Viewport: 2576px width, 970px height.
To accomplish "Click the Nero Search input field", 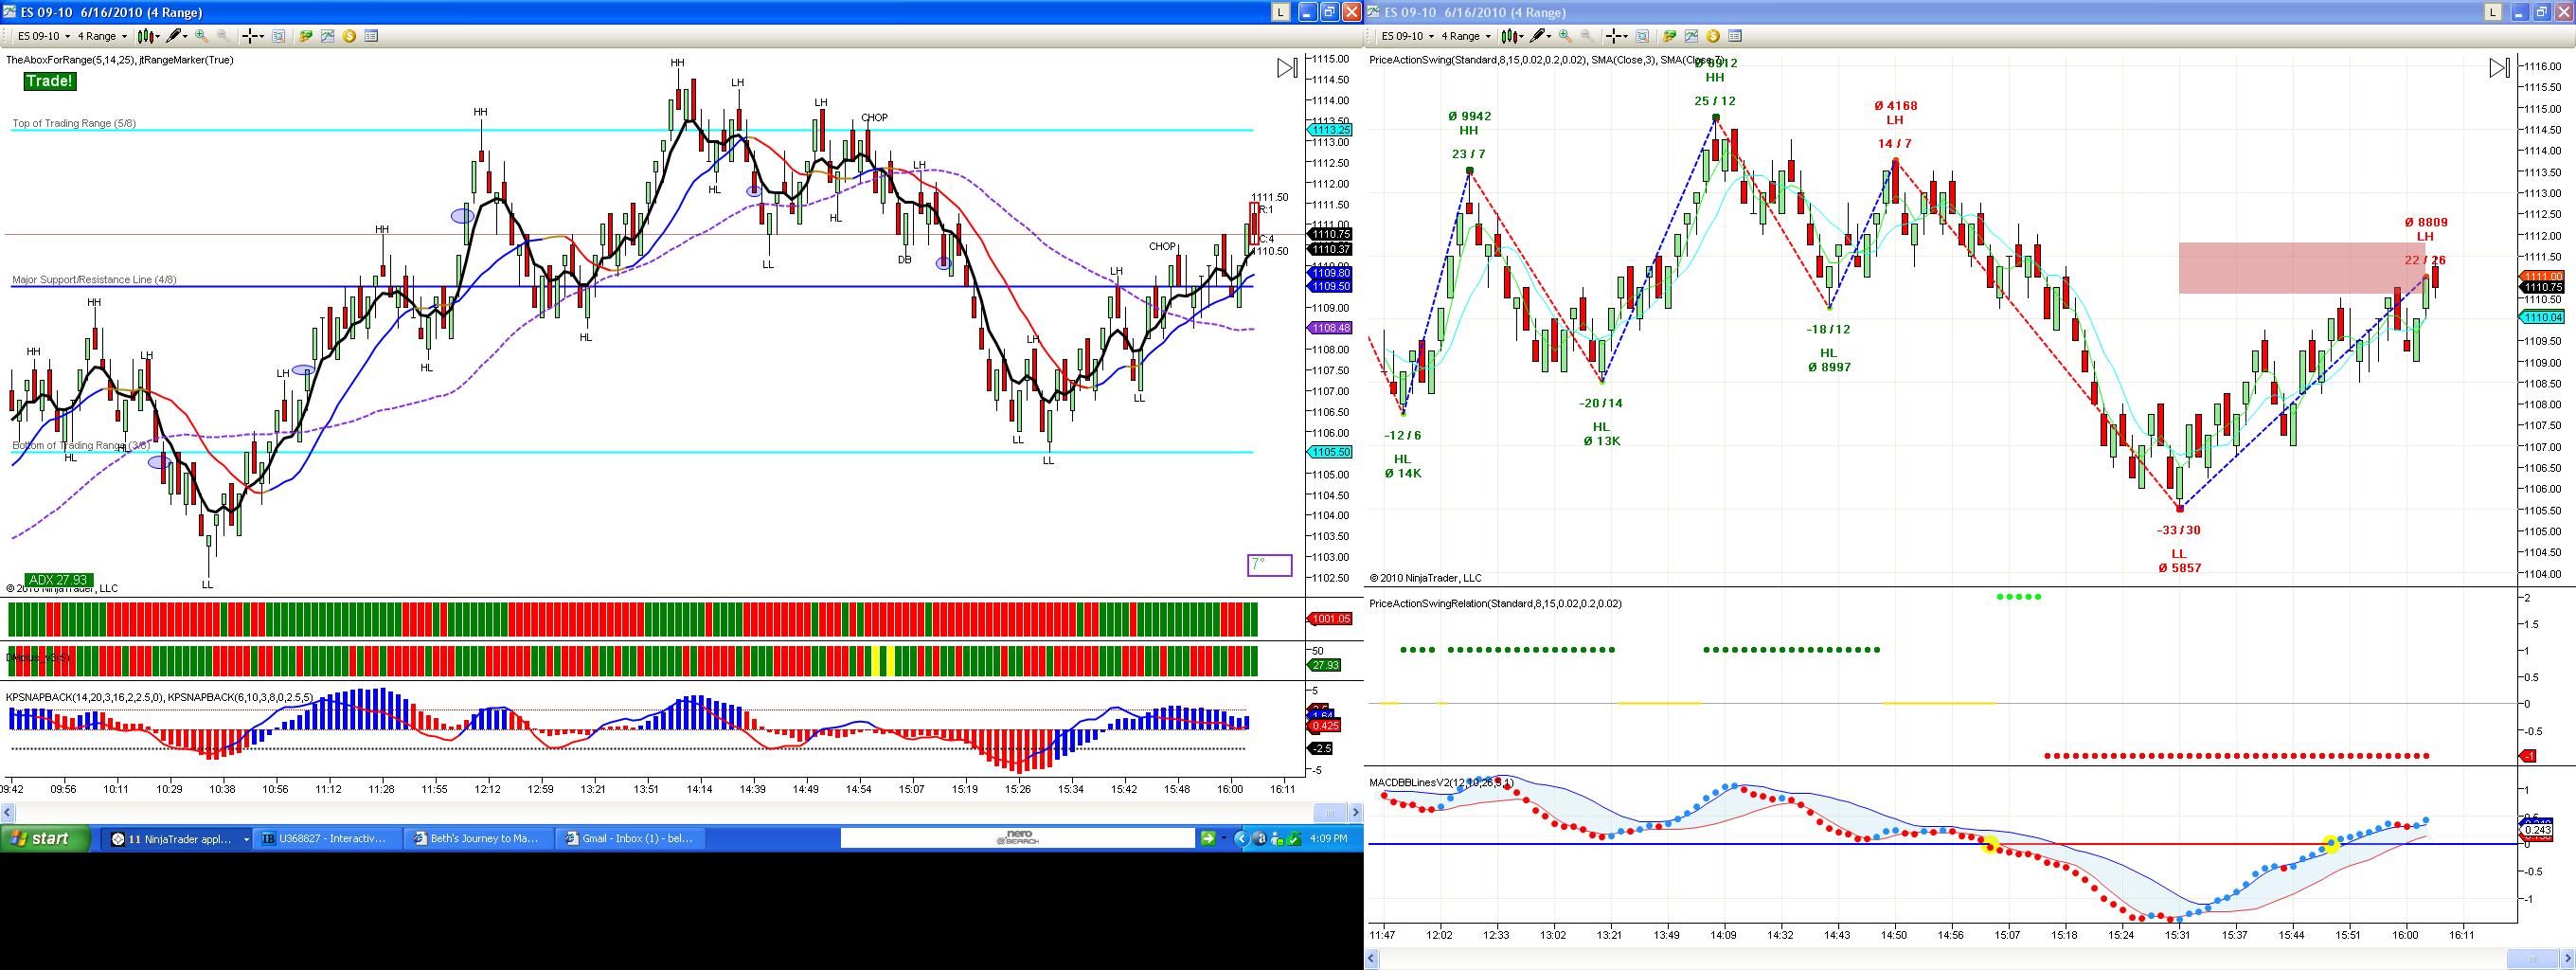I will click(x=1018, y=838).
